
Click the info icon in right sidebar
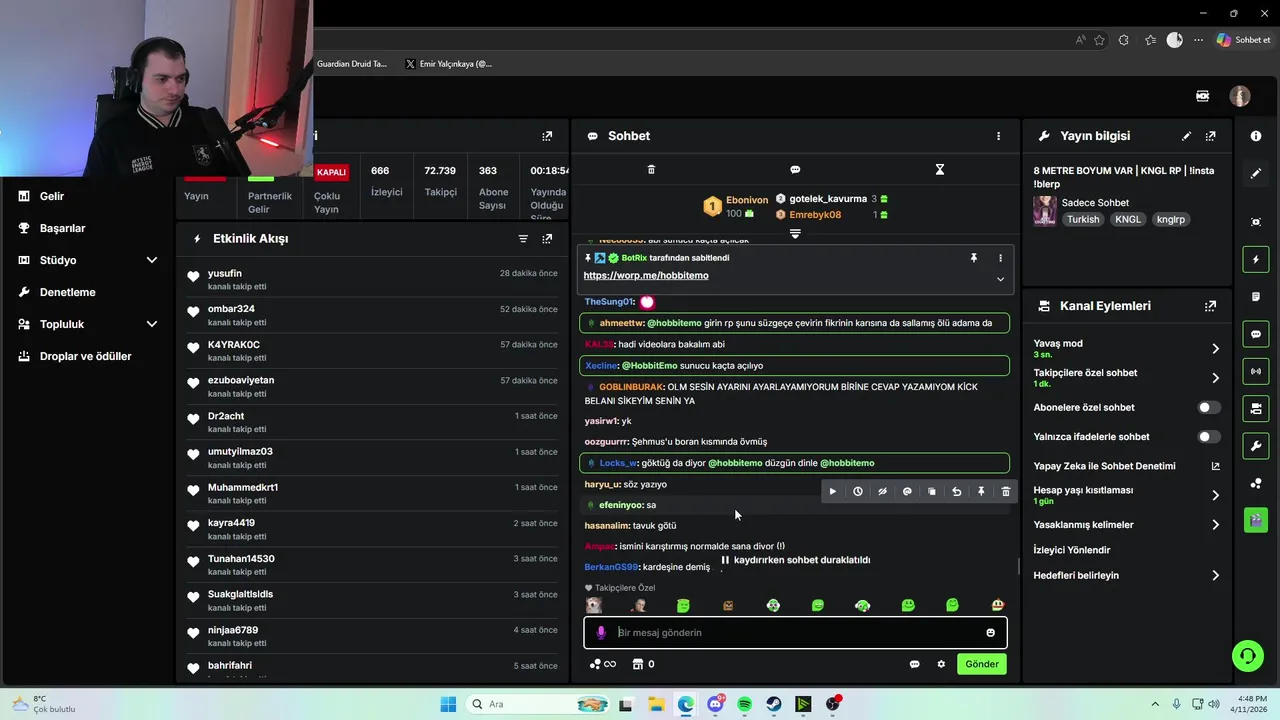[x=1256, y=136]
